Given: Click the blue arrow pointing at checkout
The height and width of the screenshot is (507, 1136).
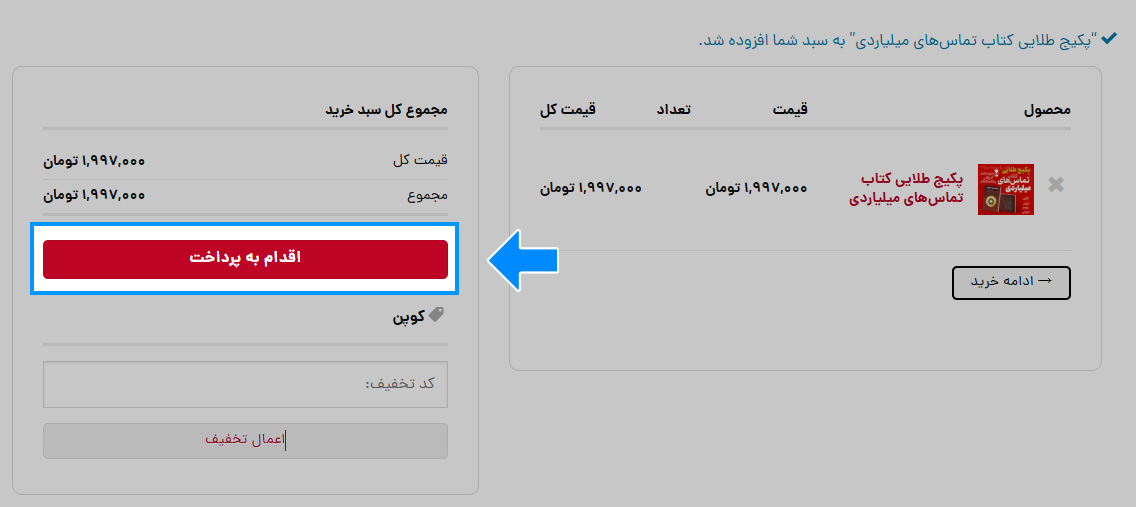Looking at the screenshot, I should tap(522, 260).
